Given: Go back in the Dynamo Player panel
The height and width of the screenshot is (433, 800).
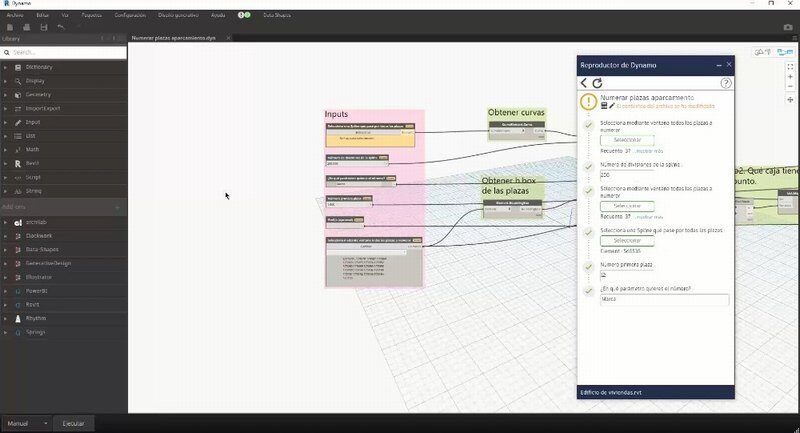Looking at the screenshot, I should (x=584, y=83).
